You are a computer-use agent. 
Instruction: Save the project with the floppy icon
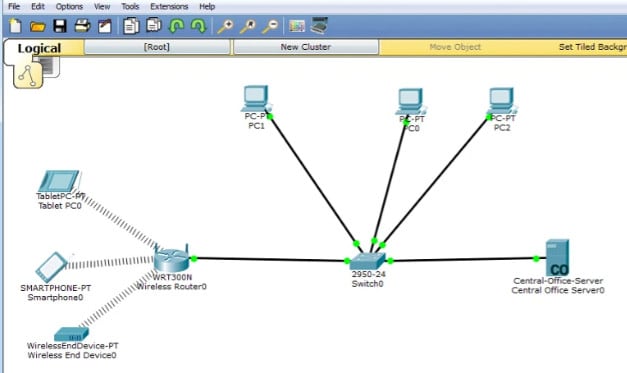[x=60, y=26]
